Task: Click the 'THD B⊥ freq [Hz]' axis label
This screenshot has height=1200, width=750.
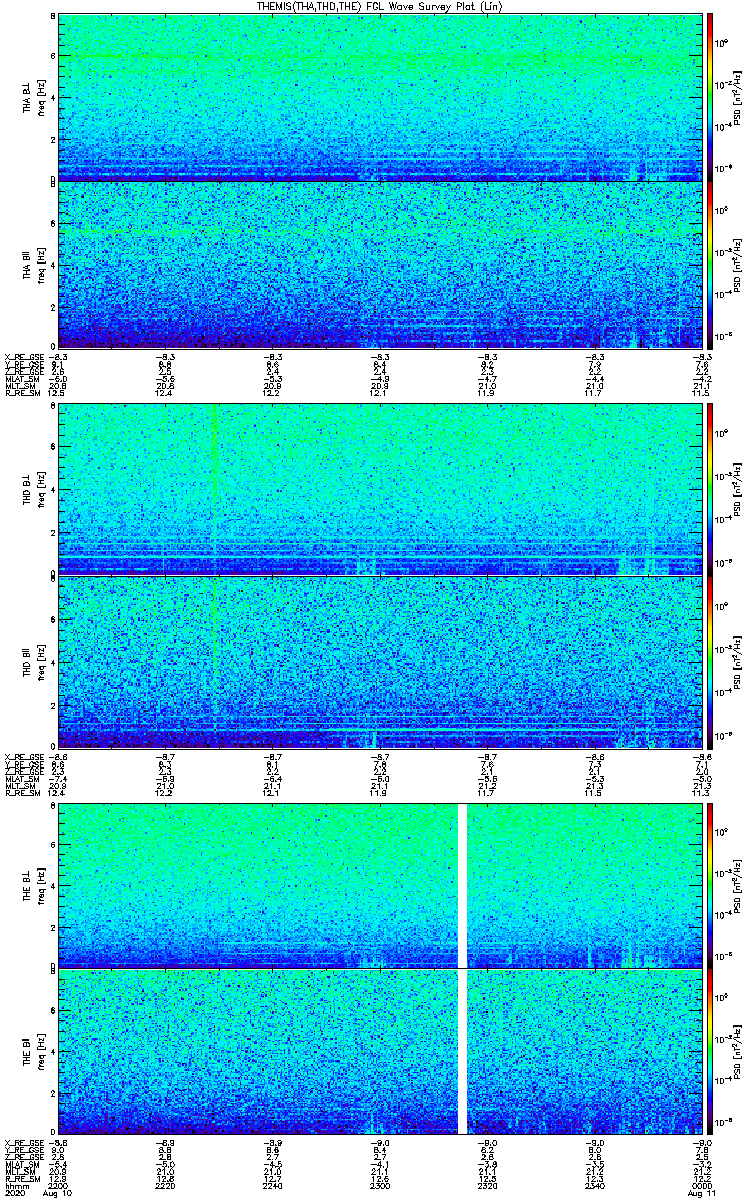Action: pyautogui.click(x=33, y=489)
